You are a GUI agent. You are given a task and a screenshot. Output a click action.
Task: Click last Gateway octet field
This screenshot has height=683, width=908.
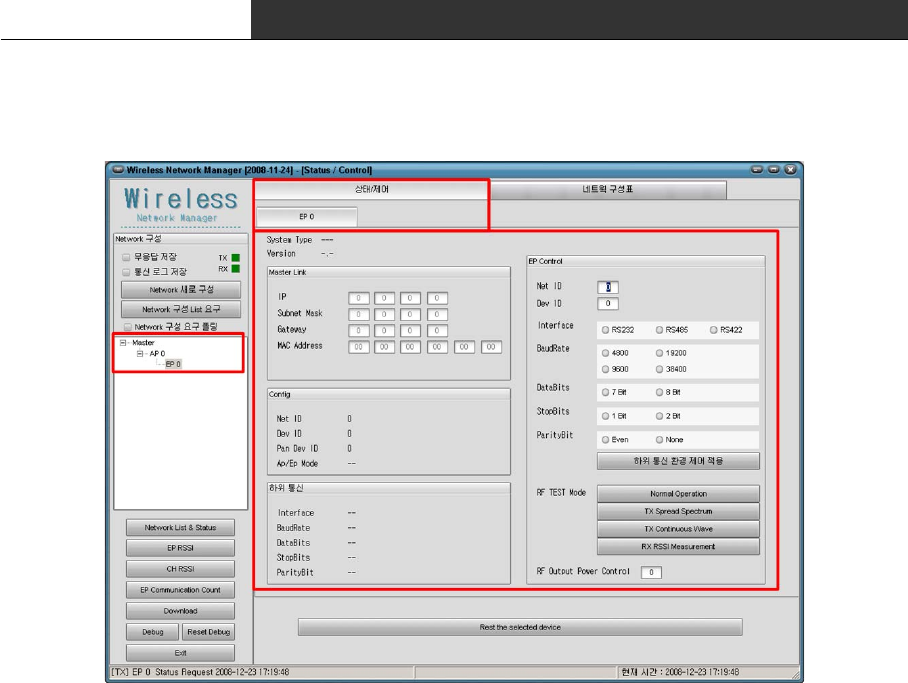click(x=437, y=331)
